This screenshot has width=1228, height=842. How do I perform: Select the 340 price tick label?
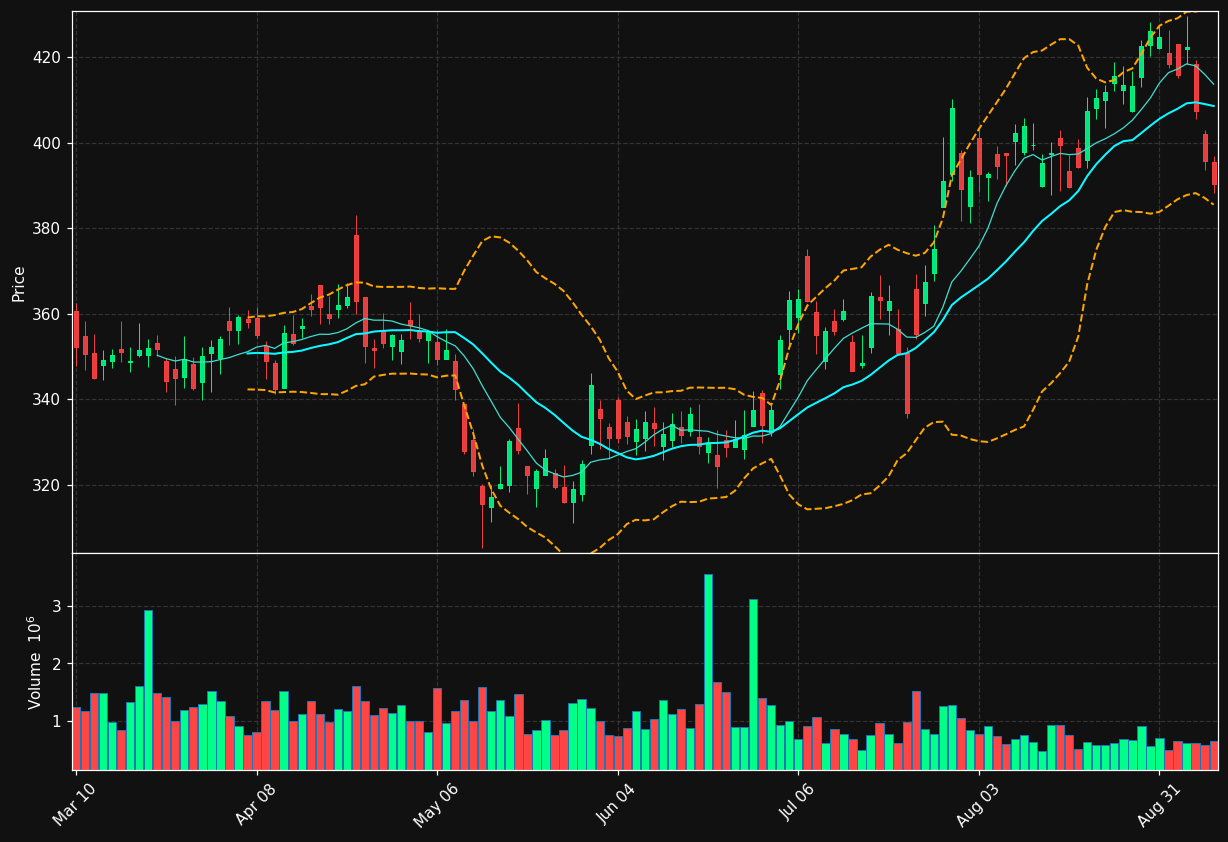tap(47, 399)
